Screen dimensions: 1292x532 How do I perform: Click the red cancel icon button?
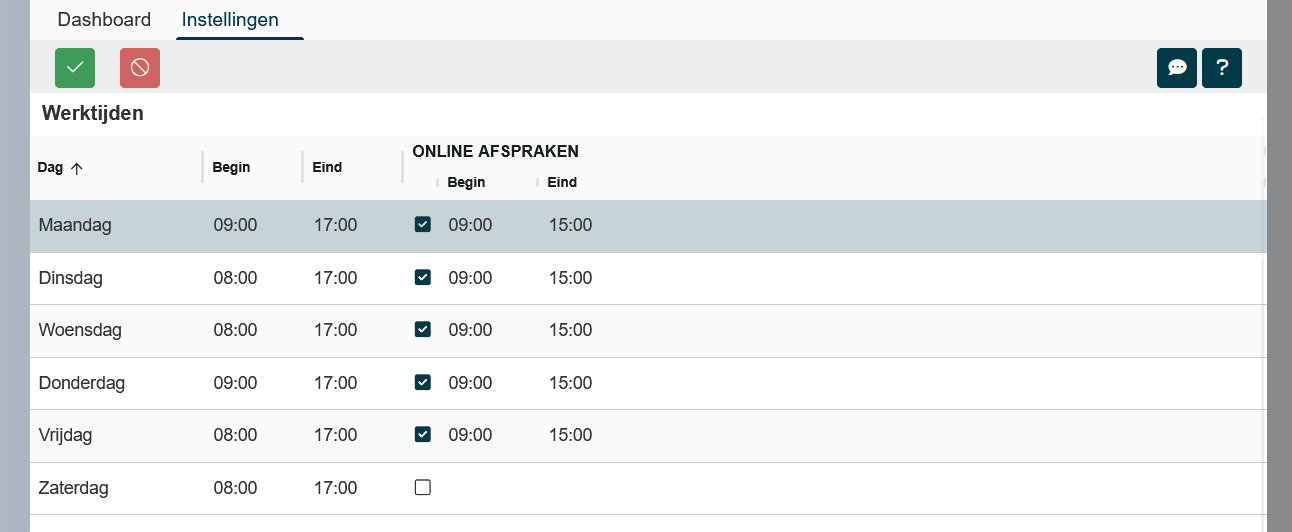(x=140, y=68)
